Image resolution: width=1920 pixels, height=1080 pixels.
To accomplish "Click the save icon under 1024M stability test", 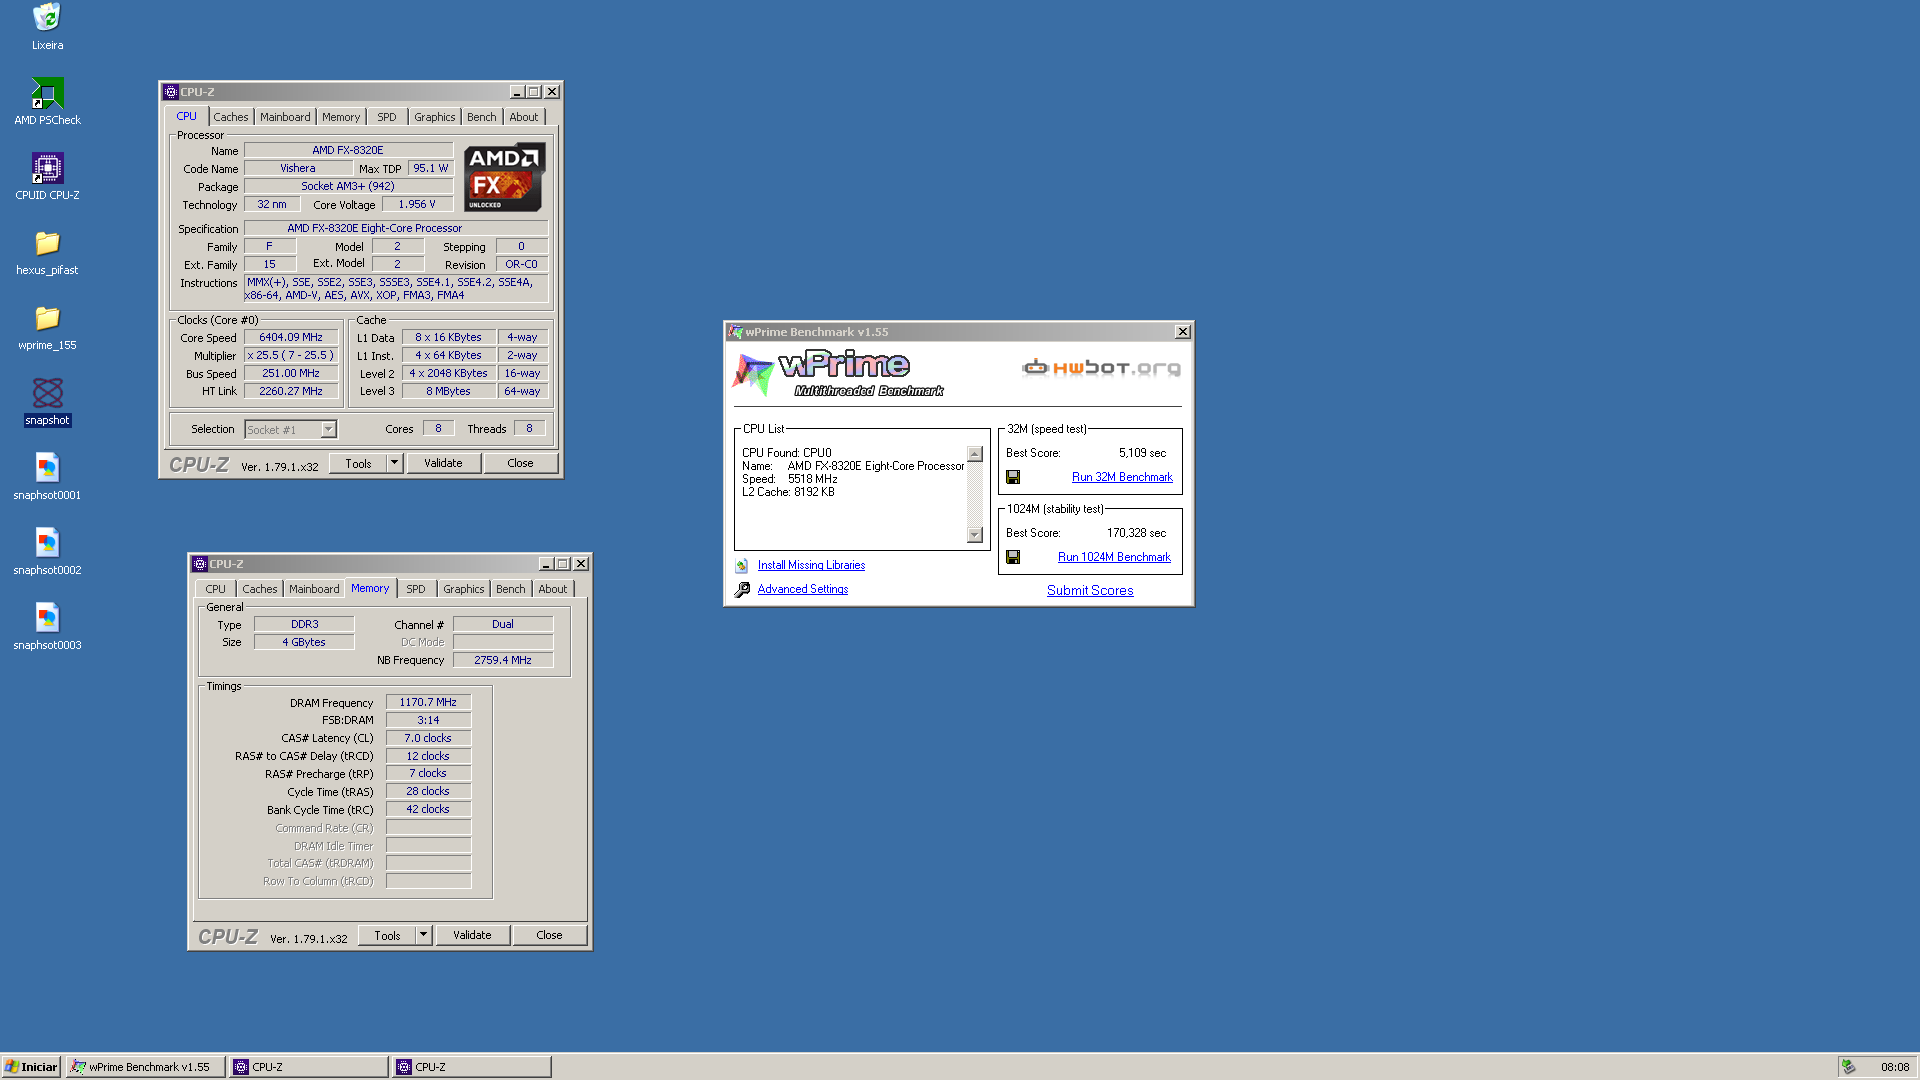I will click(x=1013, y=557).
